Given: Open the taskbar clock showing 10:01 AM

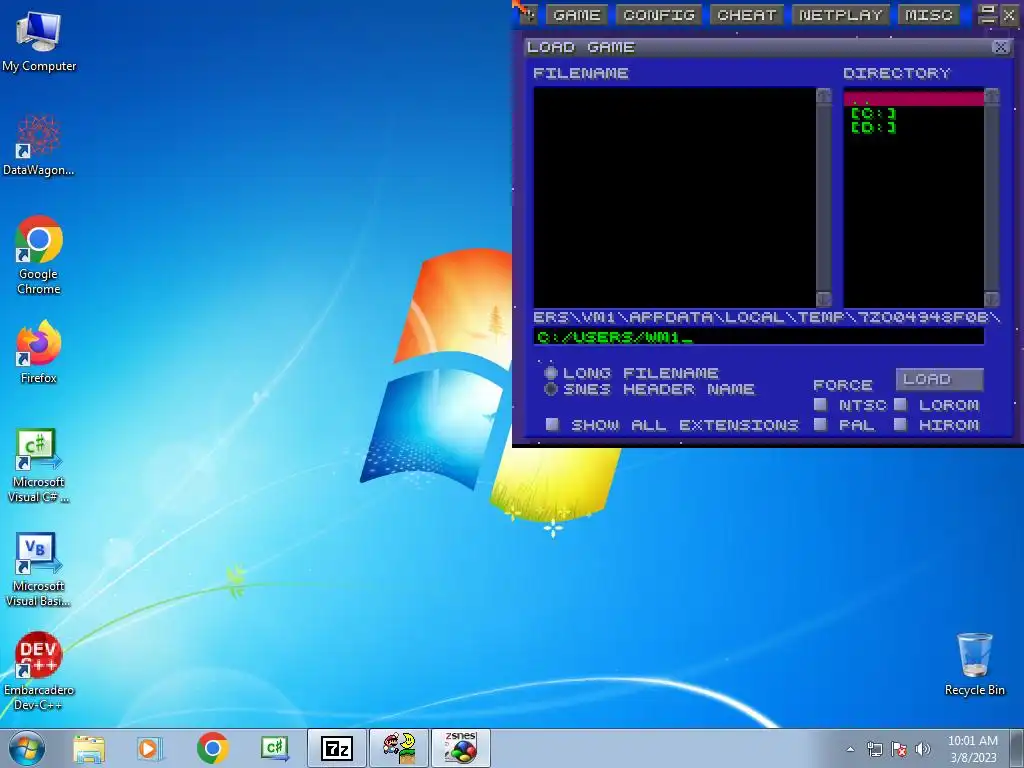Looking at the screenshot, I should (972, 748).
